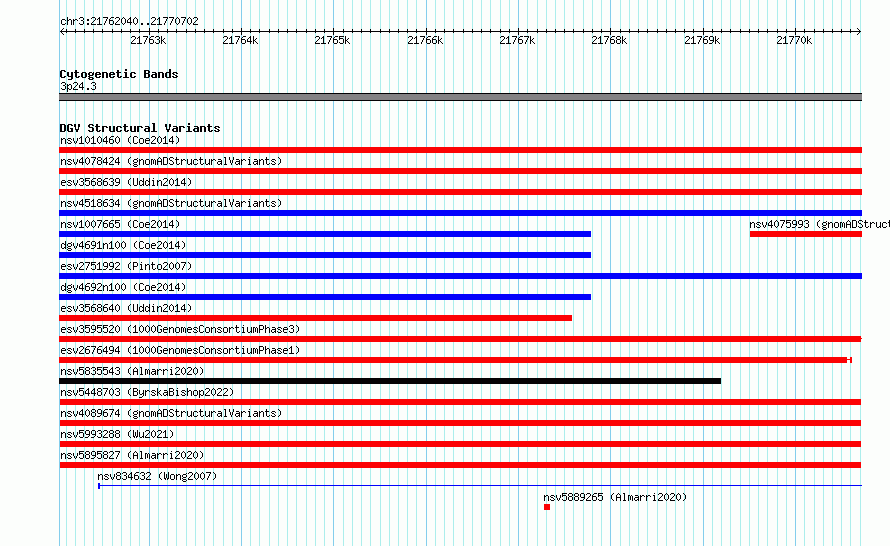
Task: Click the right arrow of the ruler
Action: click(x=859, y=31)
